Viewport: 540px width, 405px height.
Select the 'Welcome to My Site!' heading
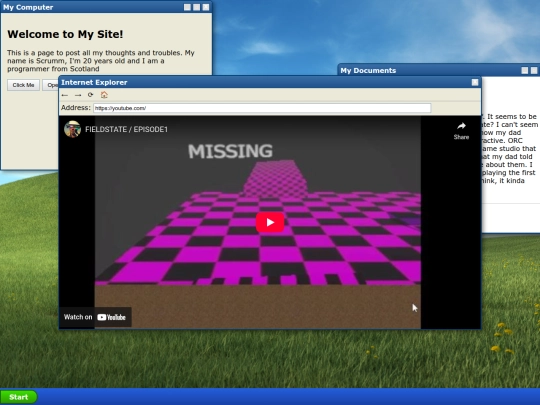pos(65,34)
